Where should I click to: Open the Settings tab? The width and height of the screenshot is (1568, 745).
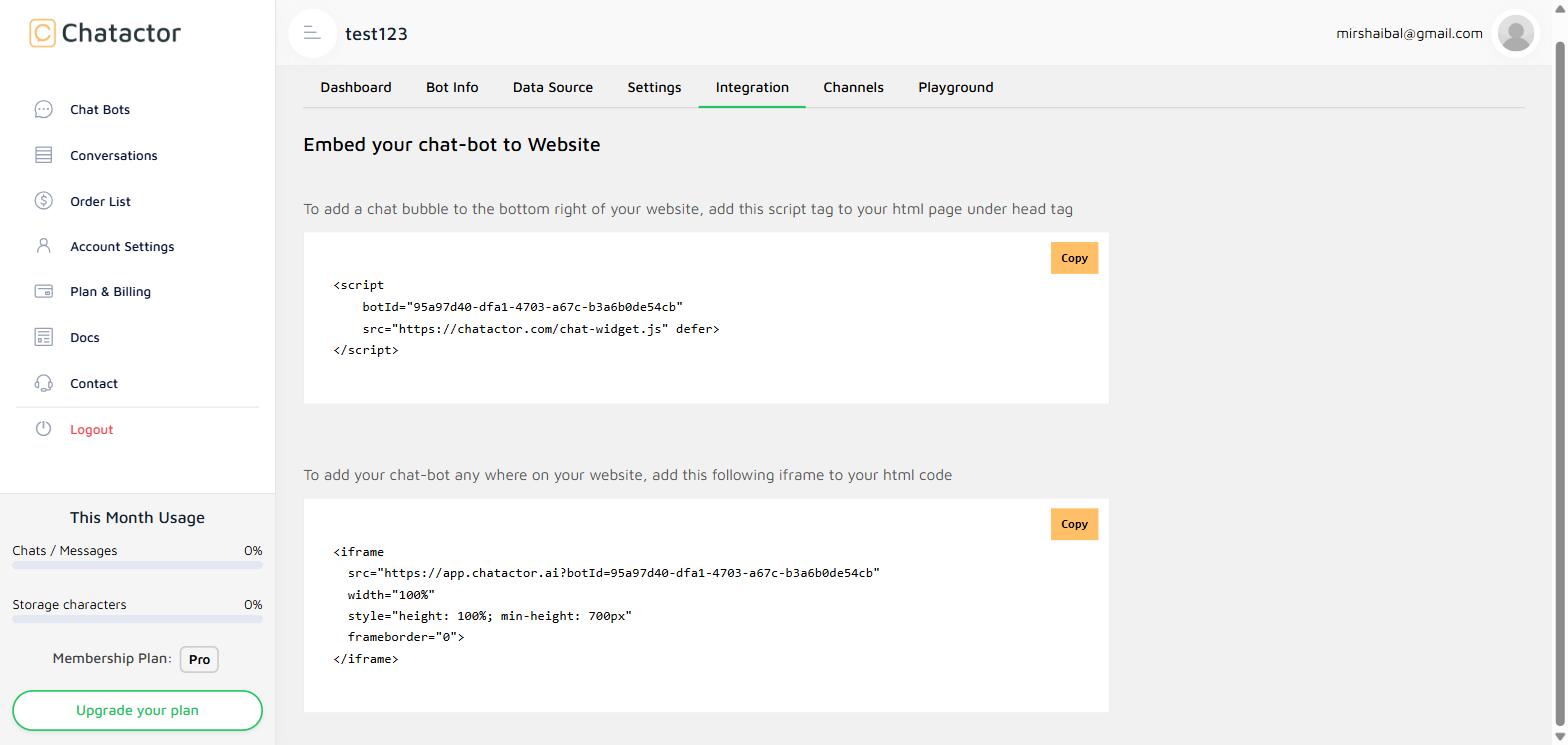(654, 87)
